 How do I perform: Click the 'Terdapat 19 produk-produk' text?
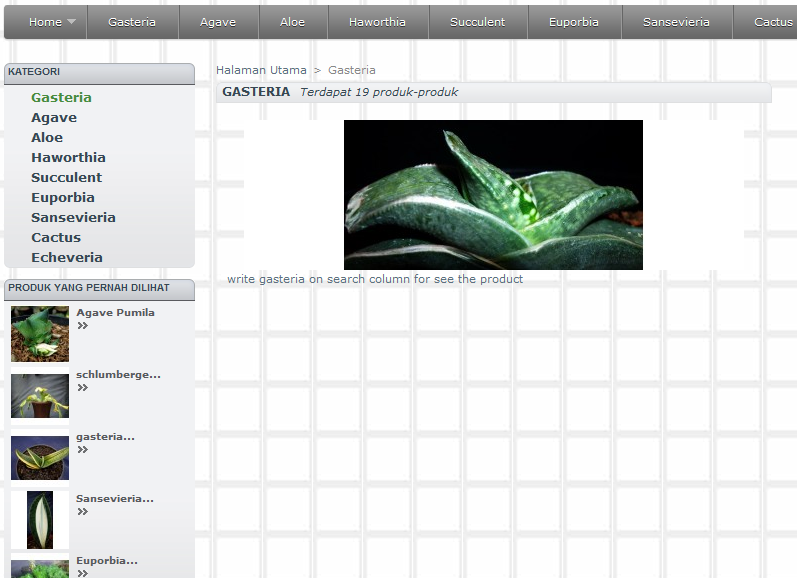point(379,92)
